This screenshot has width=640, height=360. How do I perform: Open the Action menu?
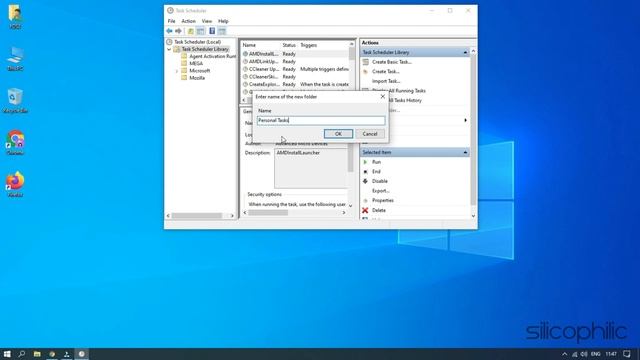tap(189, 21)
